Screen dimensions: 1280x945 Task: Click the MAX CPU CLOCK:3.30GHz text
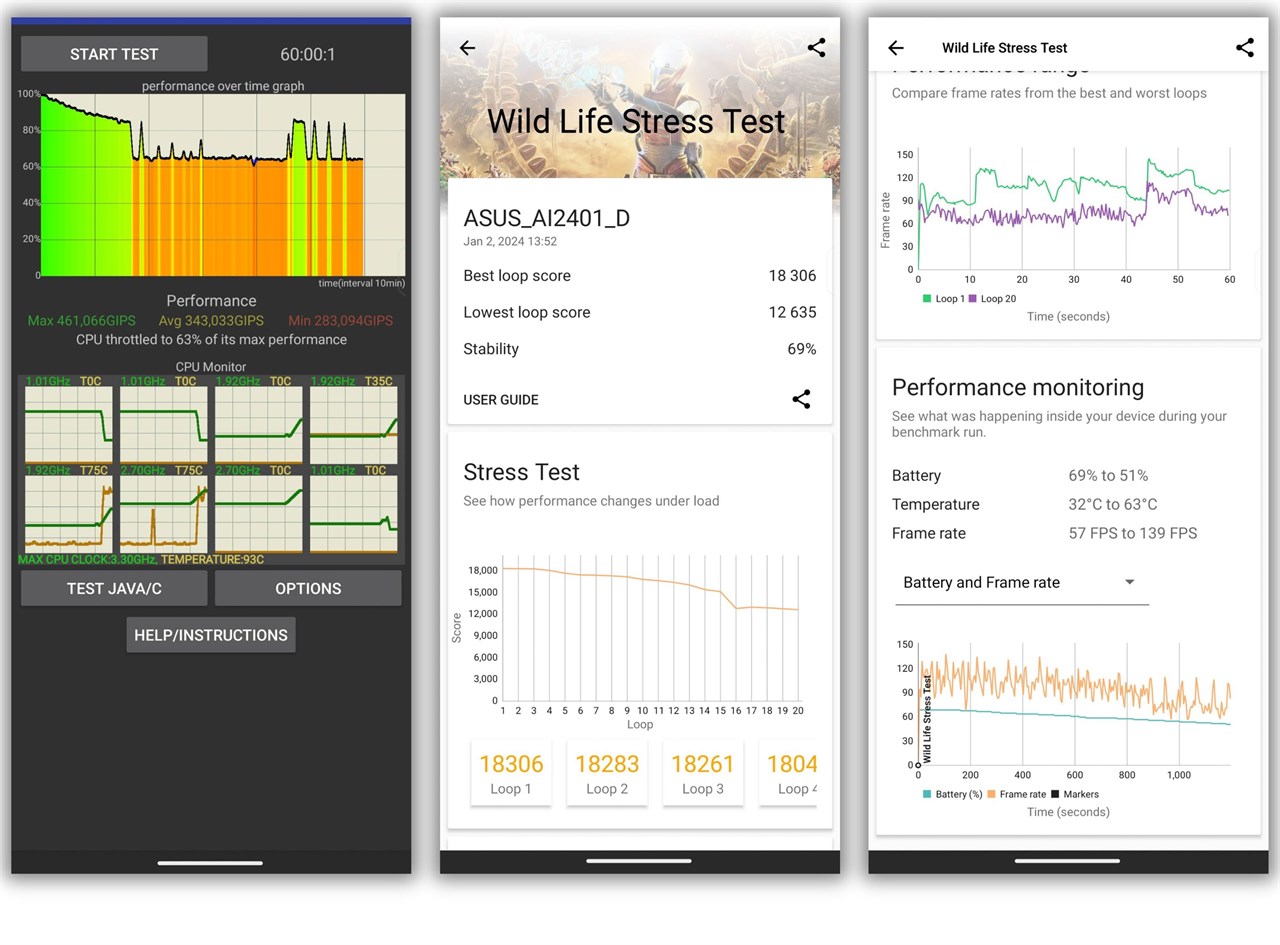(x=87, y=559)
